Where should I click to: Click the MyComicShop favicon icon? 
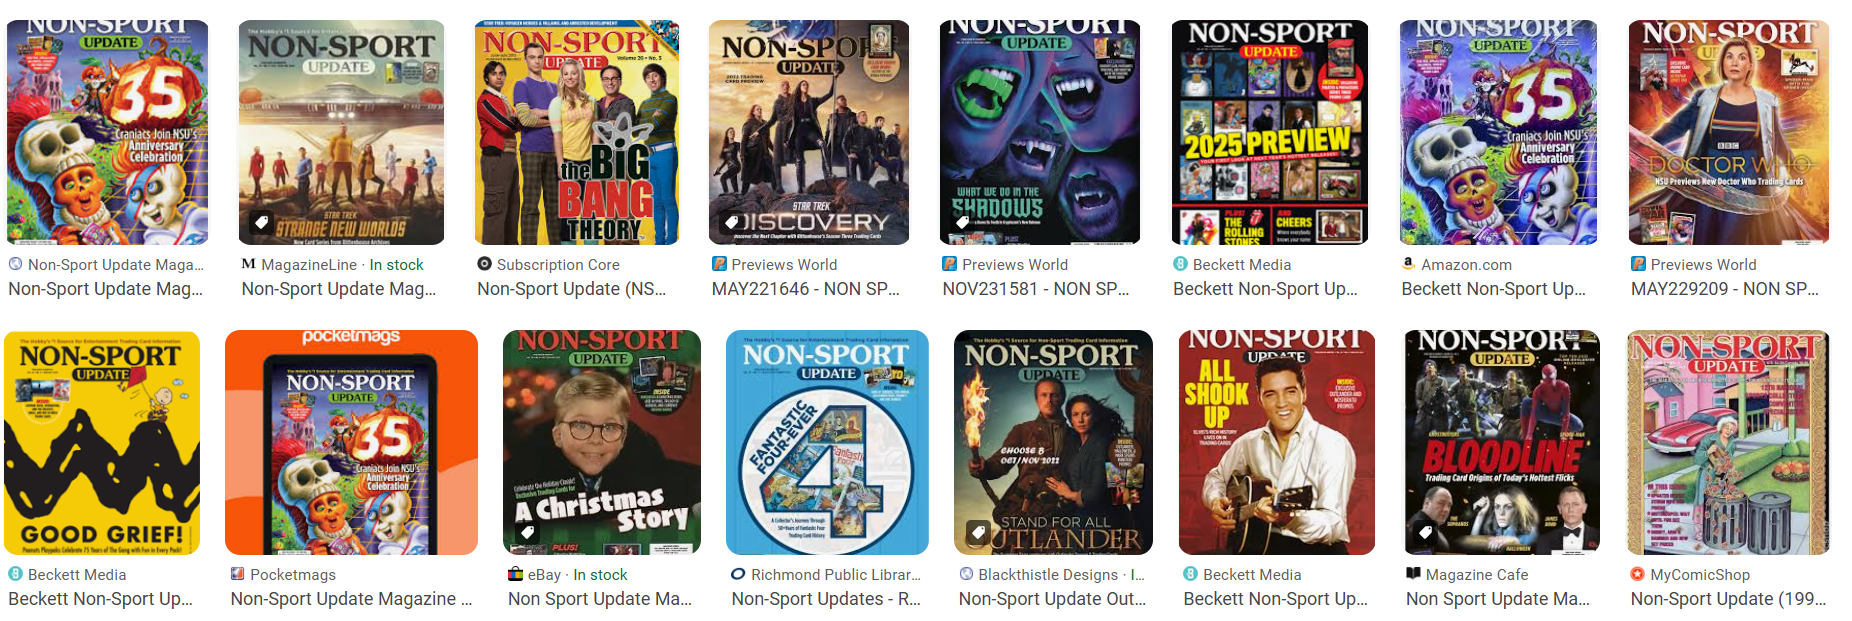coord(1638,574)
